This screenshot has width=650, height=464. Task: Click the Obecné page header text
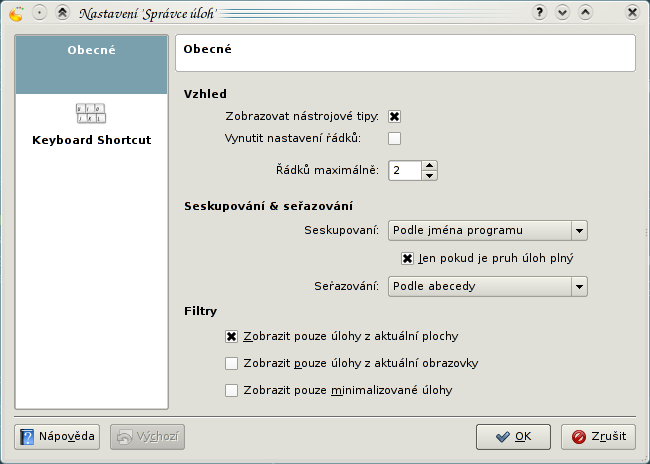207,49
